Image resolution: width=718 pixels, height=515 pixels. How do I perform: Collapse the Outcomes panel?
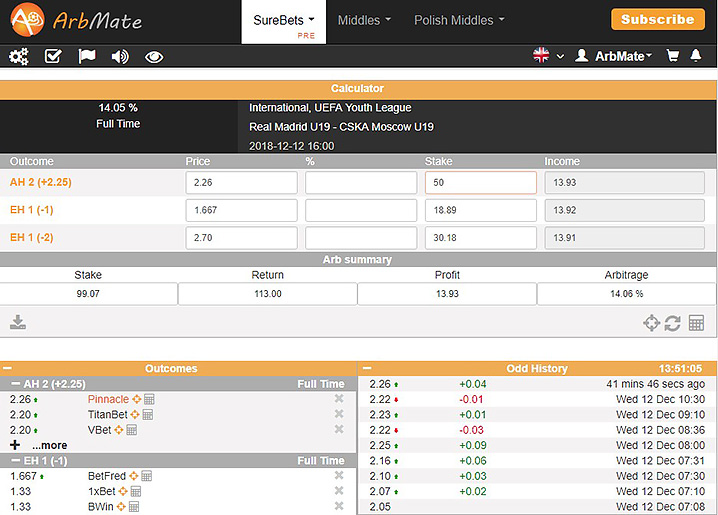tap(7, 368)
